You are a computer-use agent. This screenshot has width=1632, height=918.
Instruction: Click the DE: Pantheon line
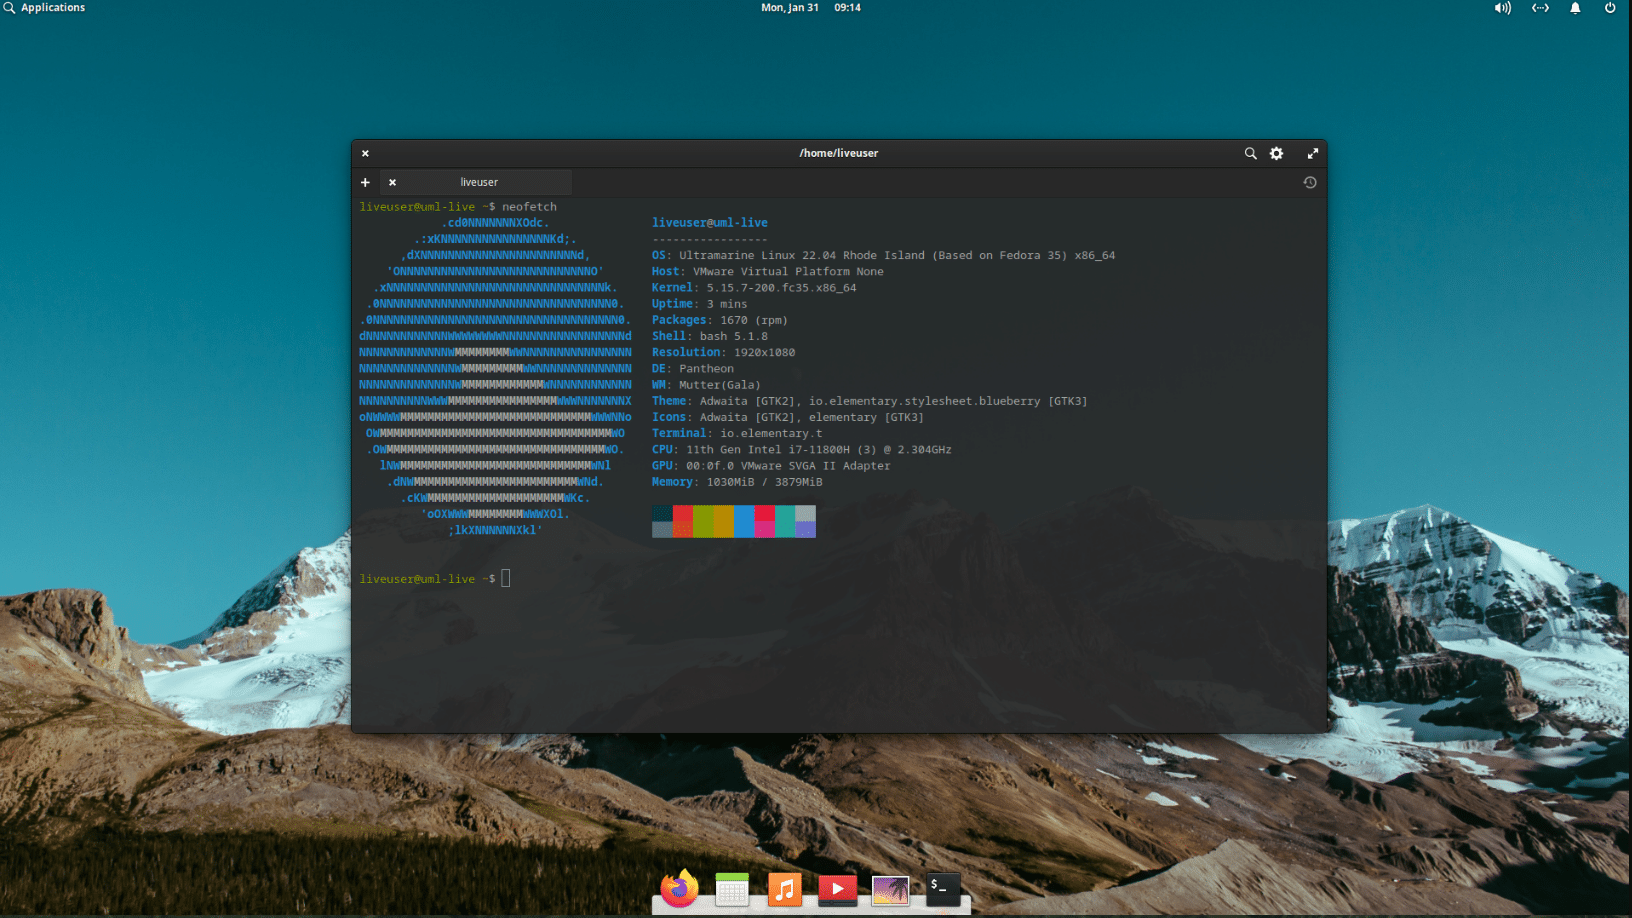[x=693, y=368]
